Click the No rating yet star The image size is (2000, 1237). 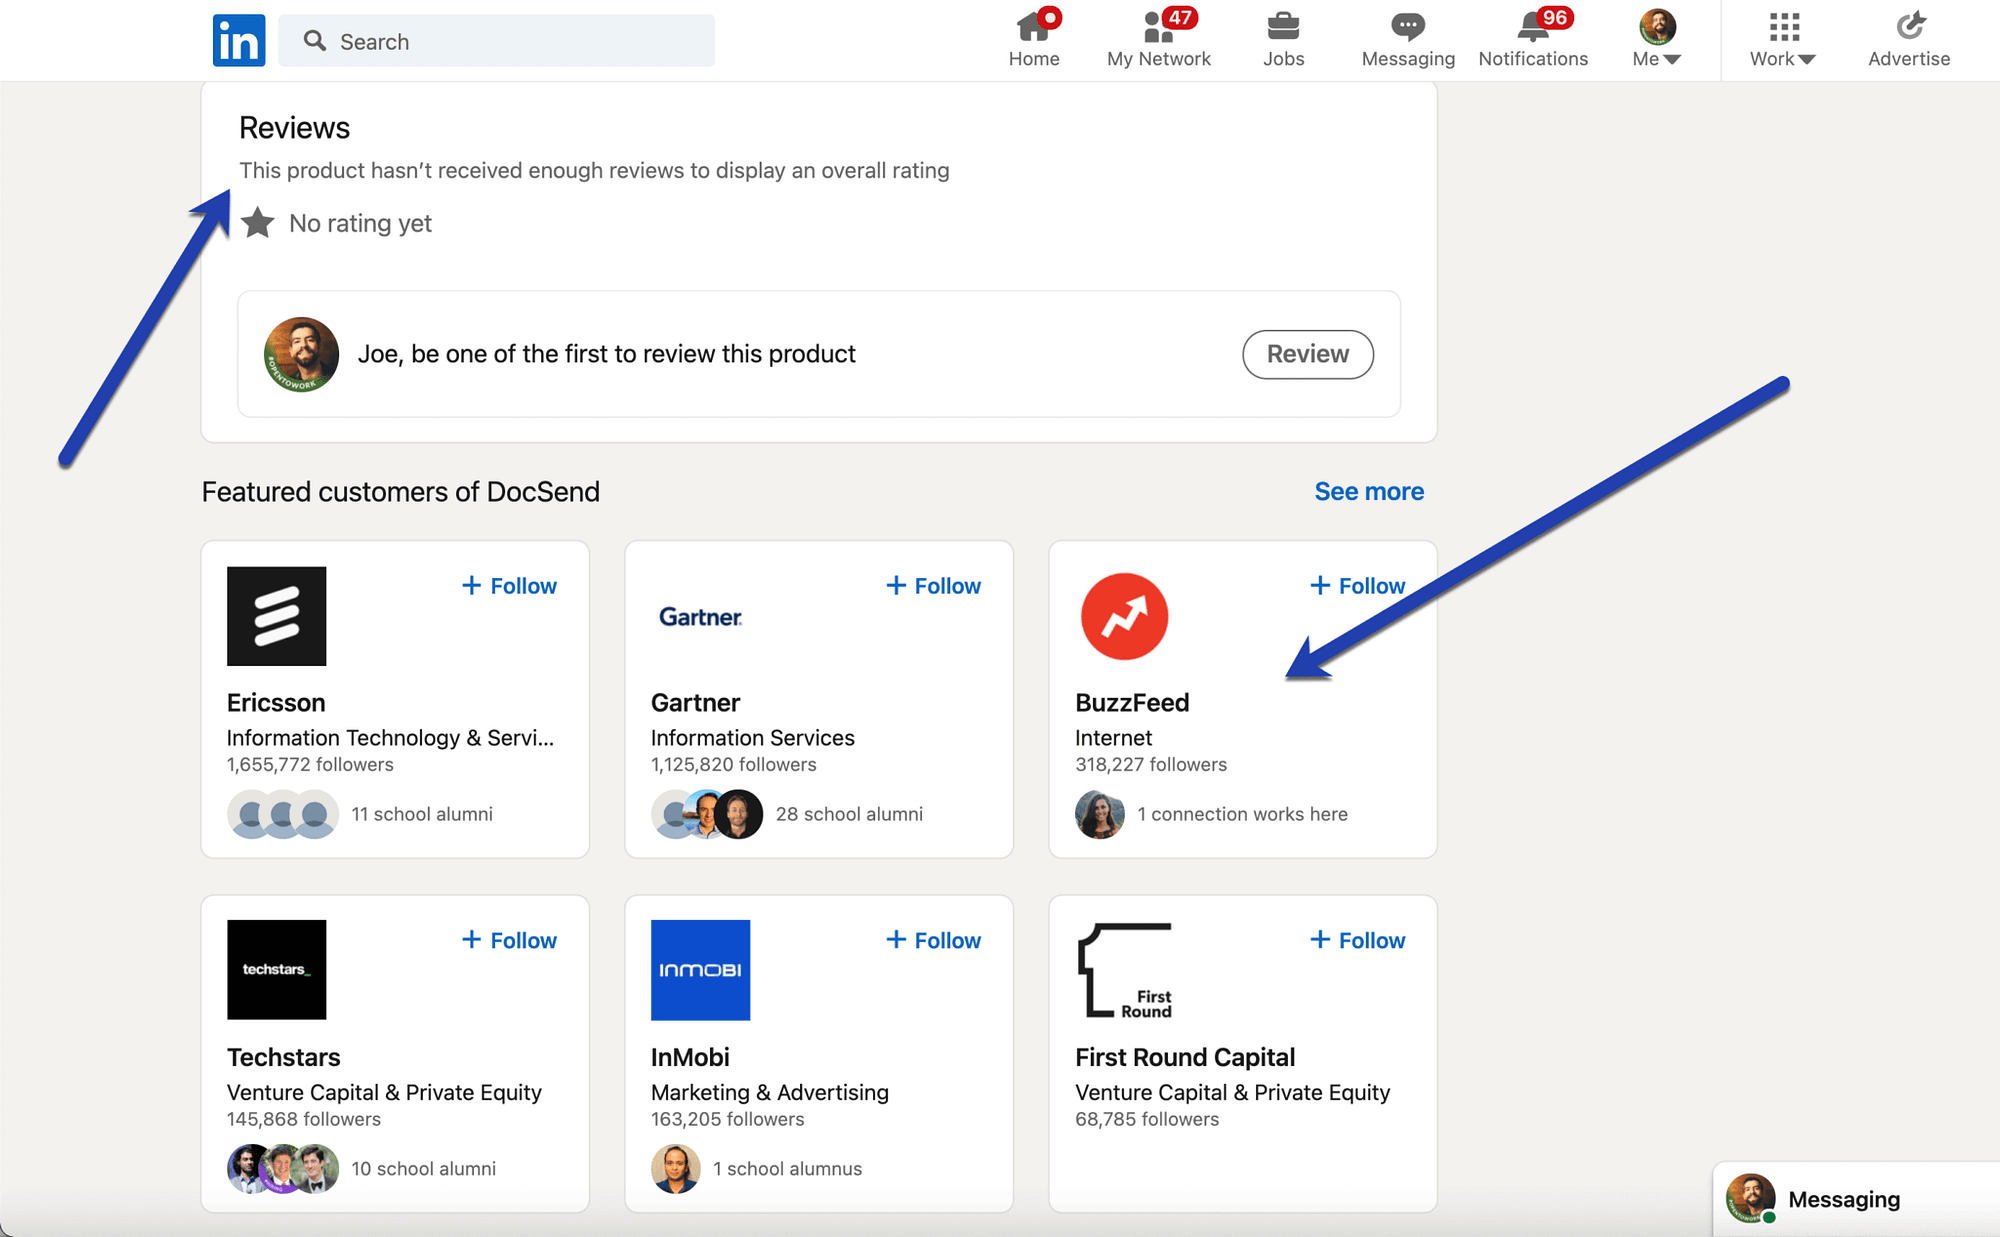point(258,223)
